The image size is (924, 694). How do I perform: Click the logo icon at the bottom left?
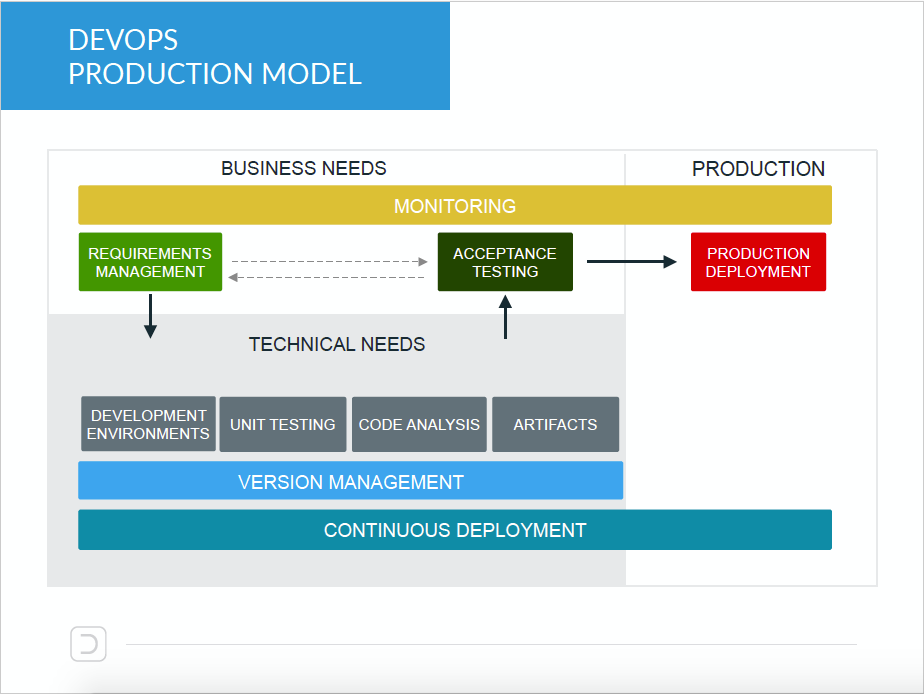[88, 643]
